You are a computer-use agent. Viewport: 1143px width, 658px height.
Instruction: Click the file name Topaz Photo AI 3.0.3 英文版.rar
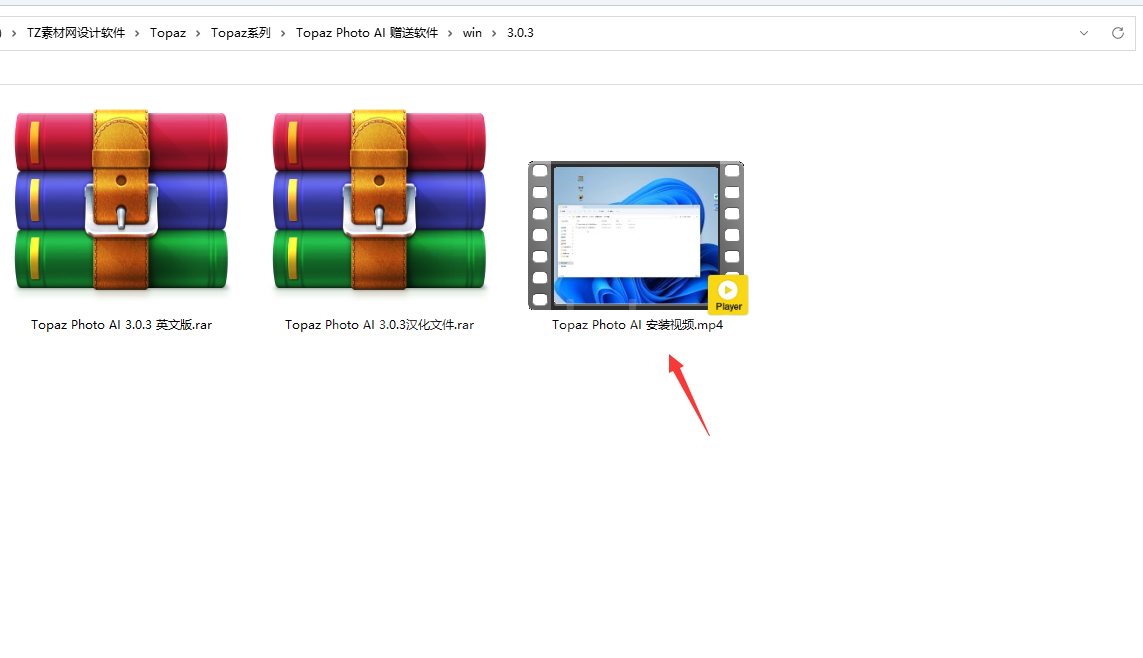[x=121, y=325]
